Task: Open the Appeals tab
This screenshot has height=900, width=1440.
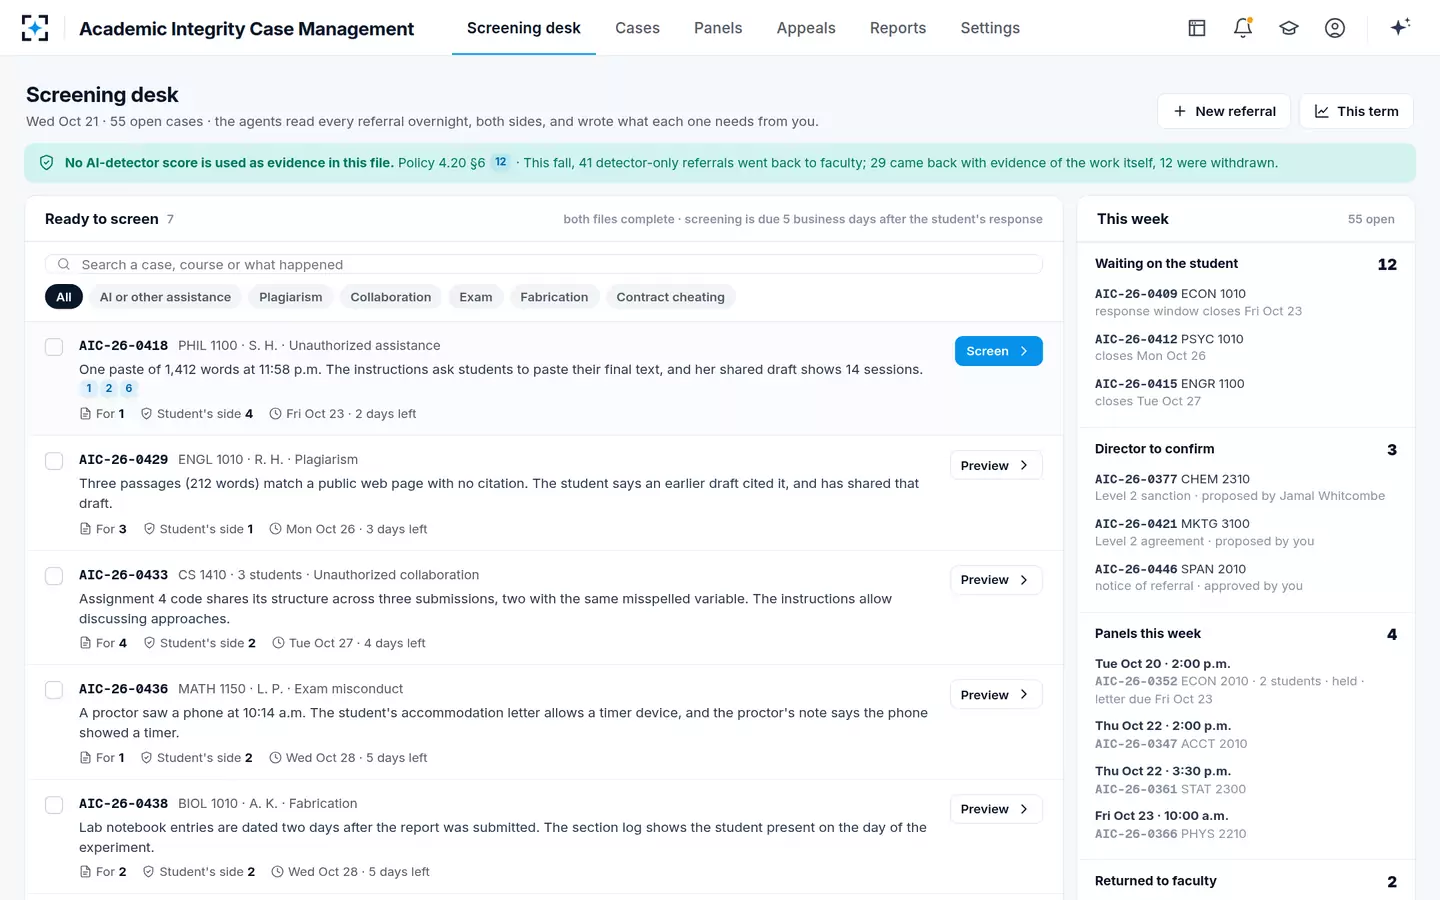Action: click(806, 28)
